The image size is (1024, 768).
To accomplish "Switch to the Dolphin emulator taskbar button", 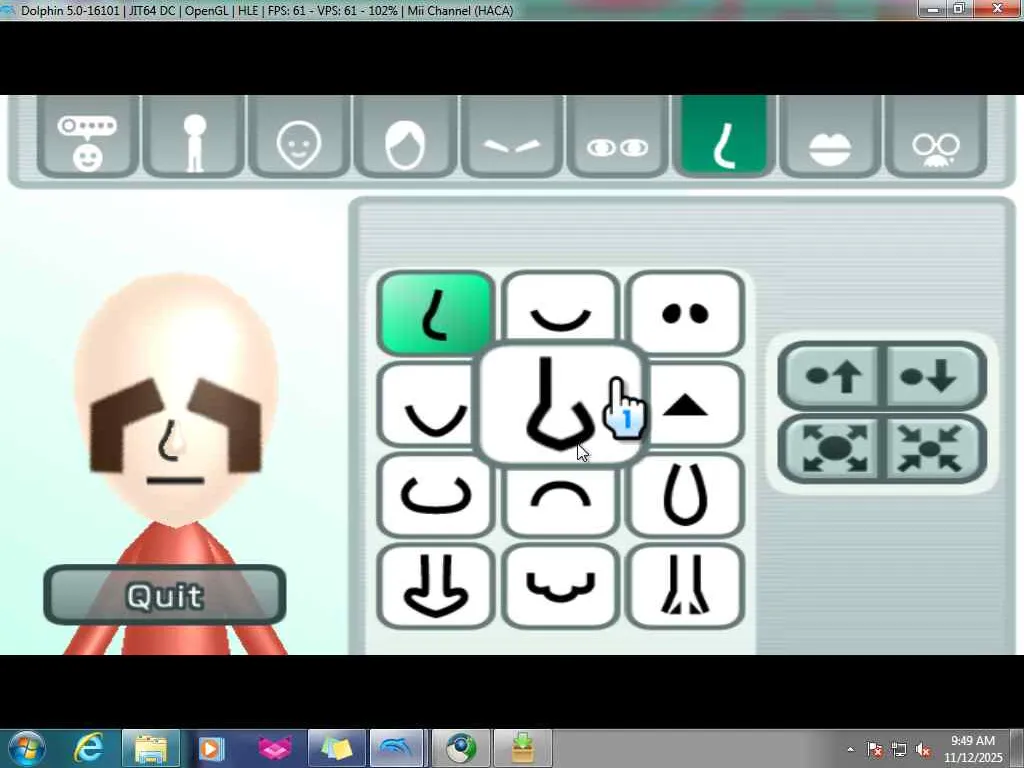I will click(x=397, y=748).
